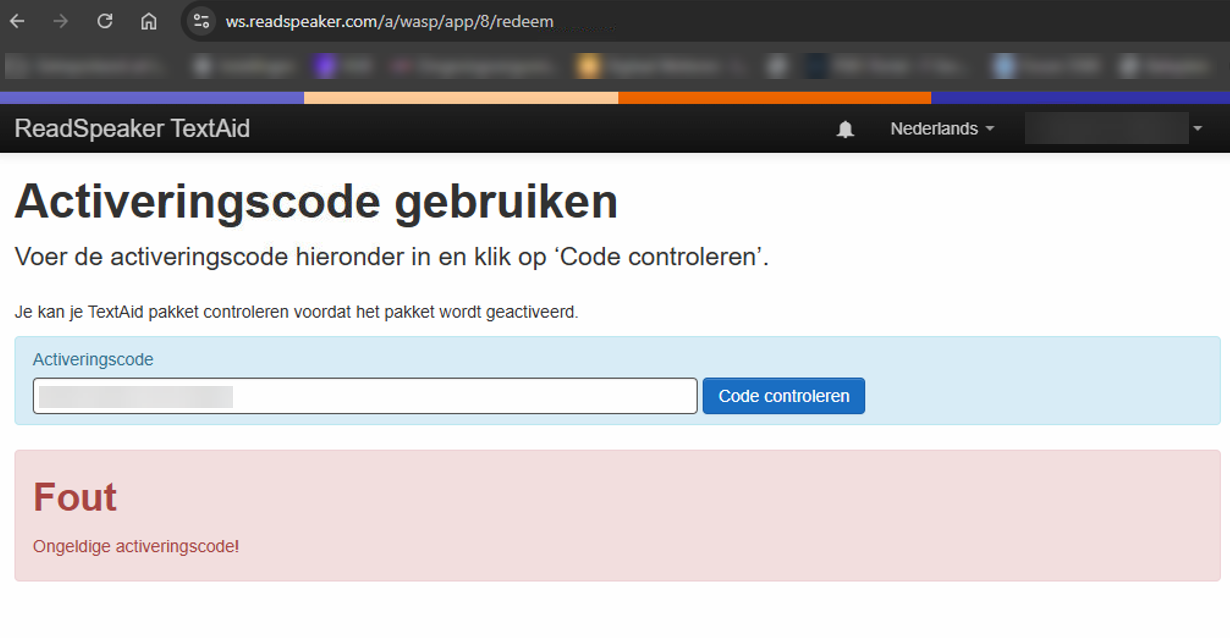Select the Activeringscode input field
The height and width of the screenshot is (638, 1230).
click(365, 395)
